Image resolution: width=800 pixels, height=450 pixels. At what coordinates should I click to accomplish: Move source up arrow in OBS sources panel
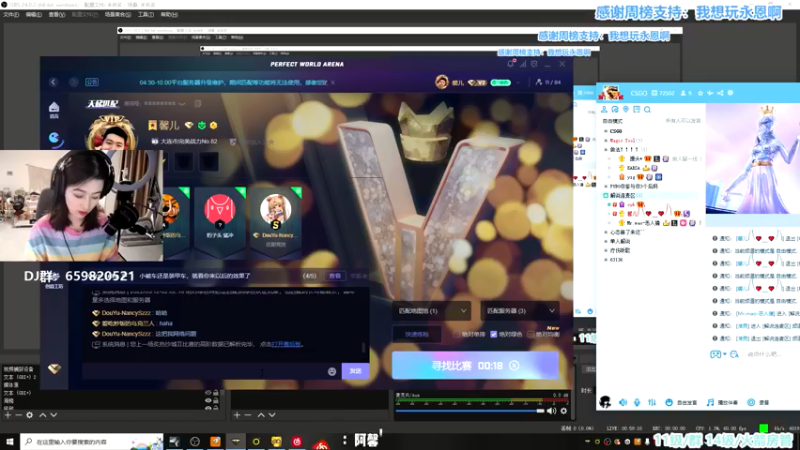pos(43,415)
